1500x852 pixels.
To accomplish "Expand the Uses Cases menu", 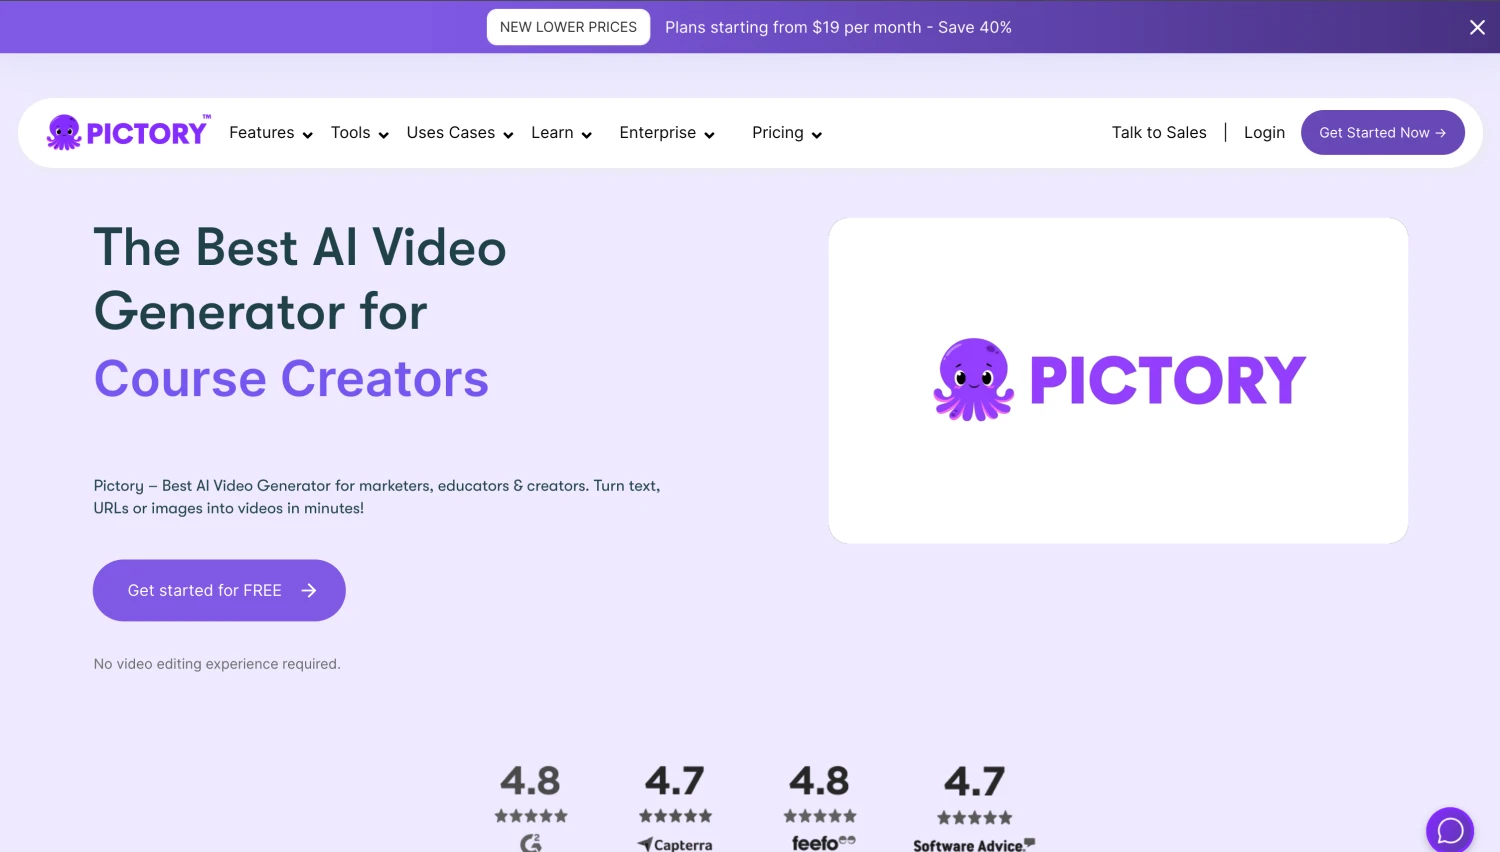I will pos(458,132).
